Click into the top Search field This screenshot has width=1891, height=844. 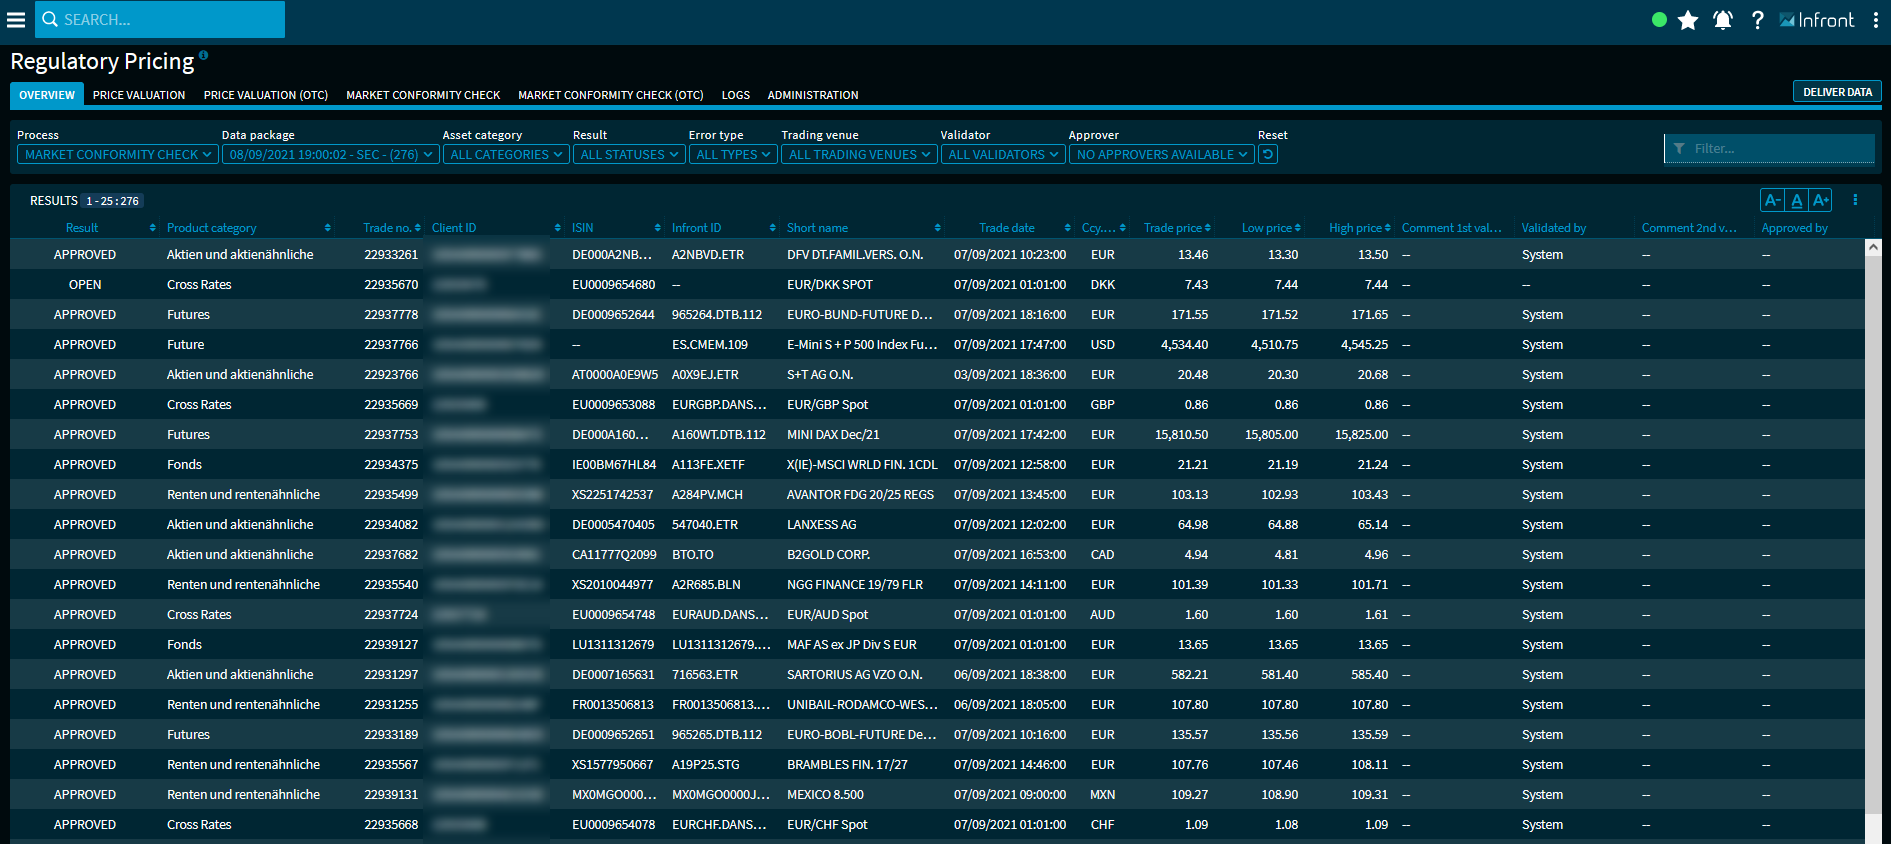coord(160,19)
